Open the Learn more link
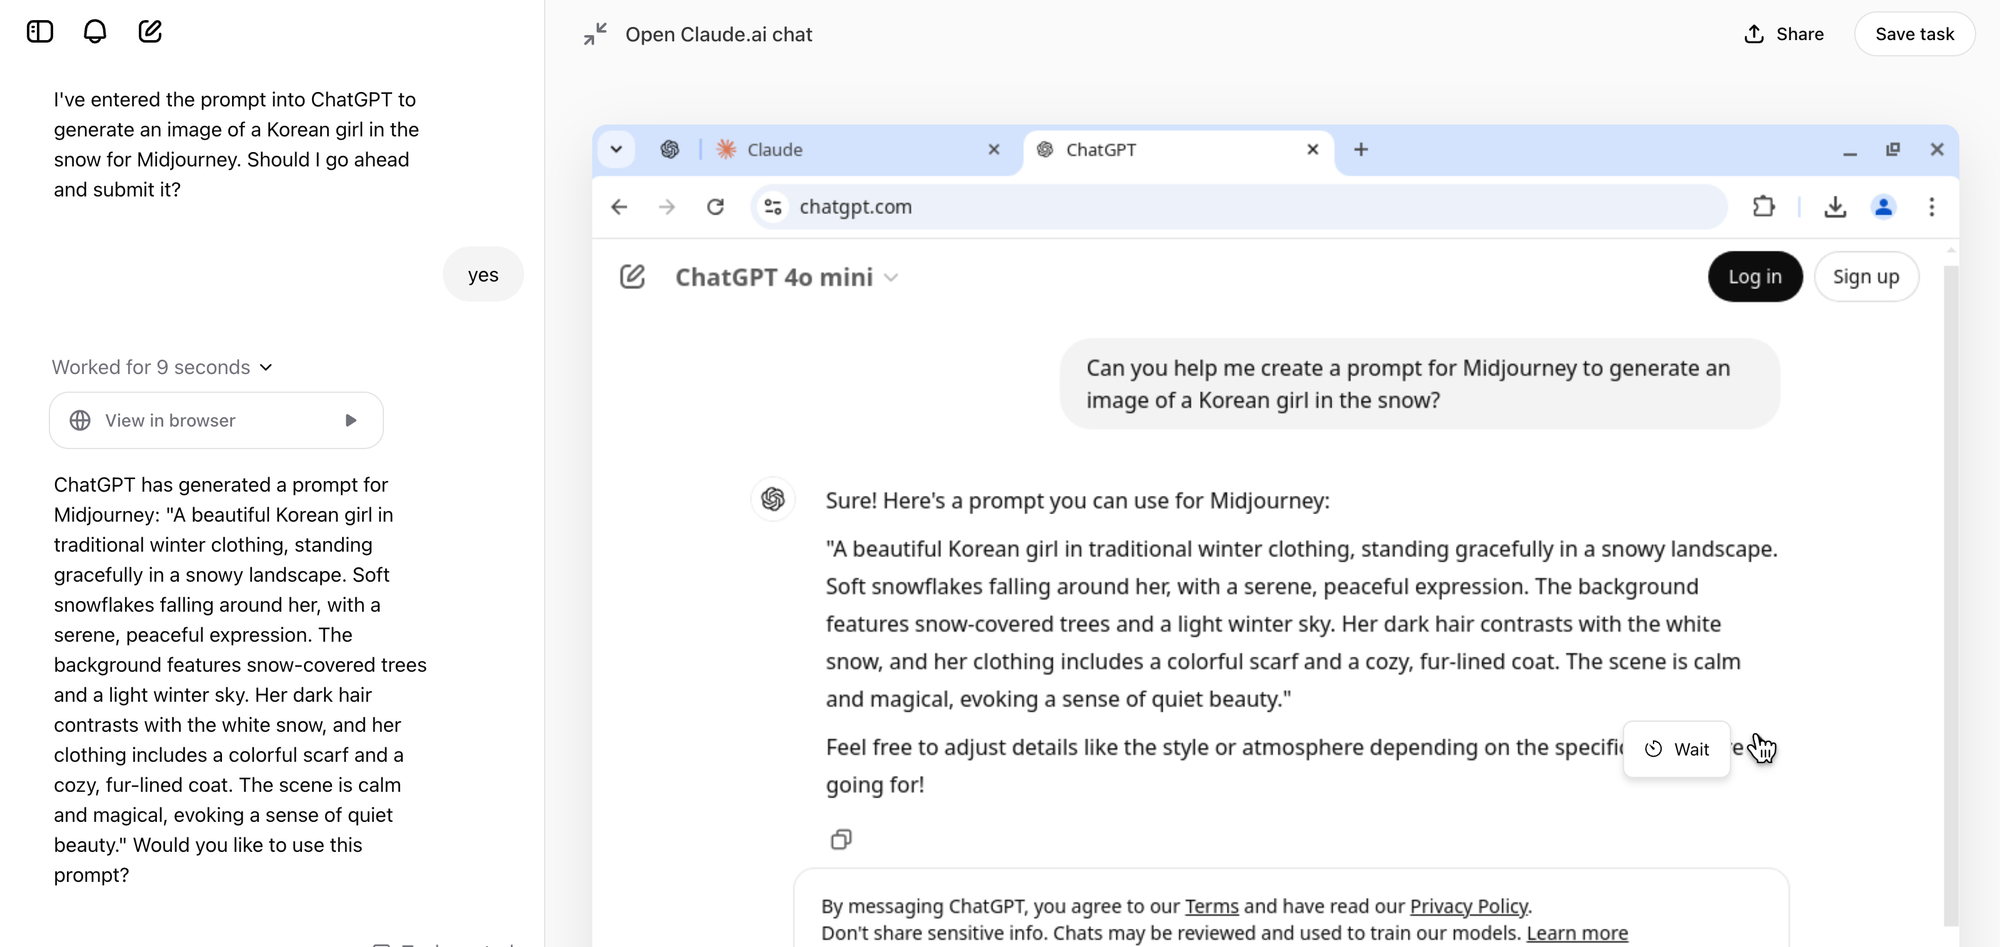 pyautogui.click(x=1577, y=933)
